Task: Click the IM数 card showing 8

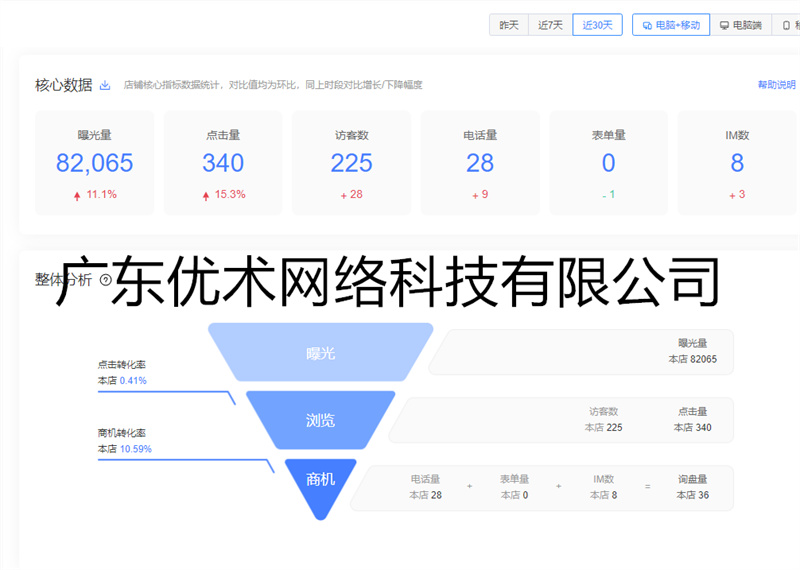Action: click(x=737, y=163)
